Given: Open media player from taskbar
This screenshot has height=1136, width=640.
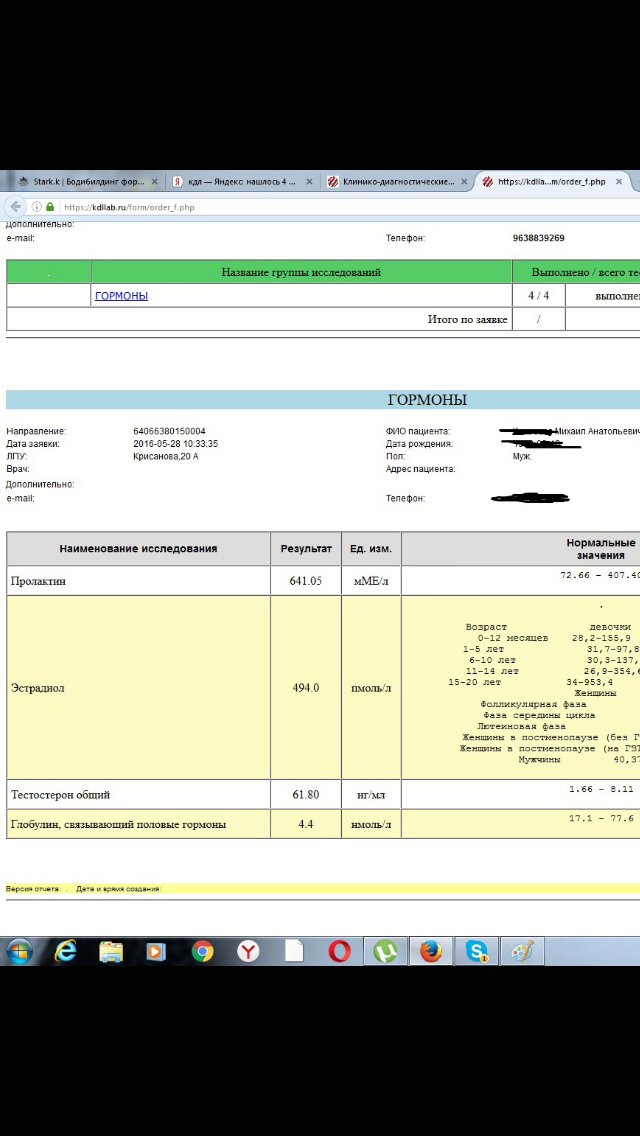Looking at the screenshot, I should click(x=156, y=951).
